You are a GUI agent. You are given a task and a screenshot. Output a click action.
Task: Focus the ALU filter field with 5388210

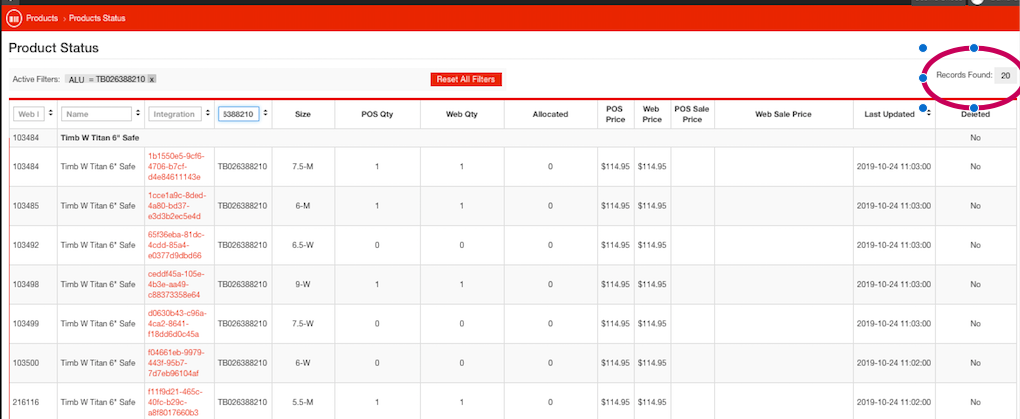point(239,114)
